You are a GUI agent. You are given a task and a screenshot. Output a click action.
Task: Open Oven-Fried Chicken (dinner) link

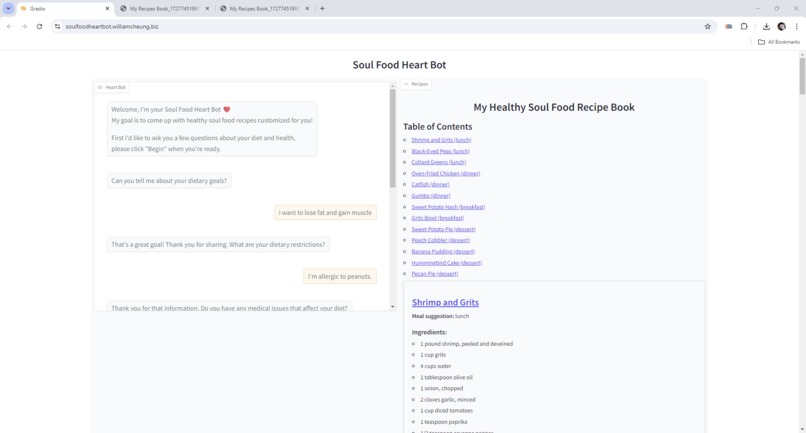pyautogui.click(x=446, y=173)
